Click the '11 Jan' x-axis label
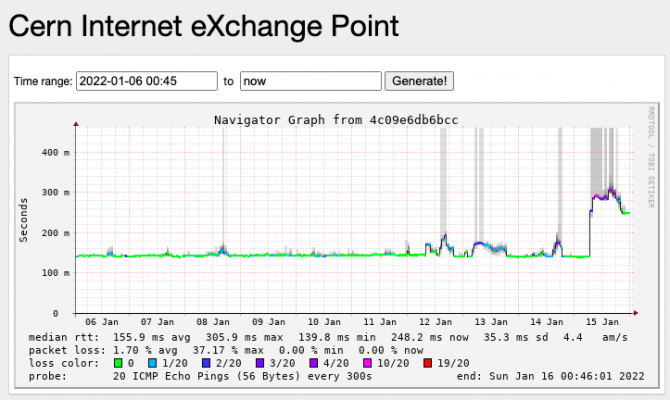This screenshot has height=400, width=670. [379, 322]
